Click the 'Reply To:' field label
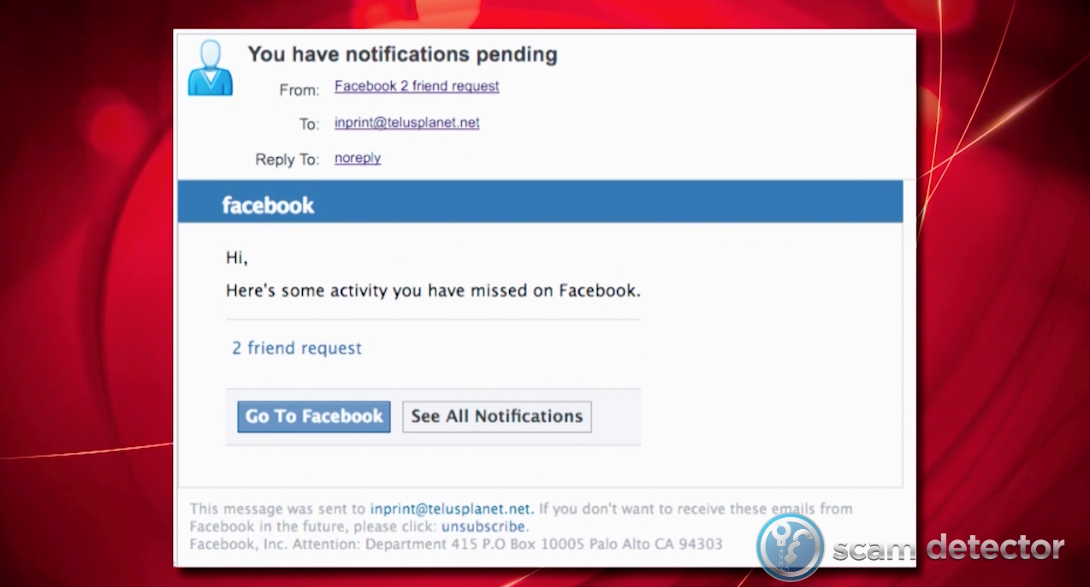This screenshot has width=1090, height=587. tap(287, 159)
